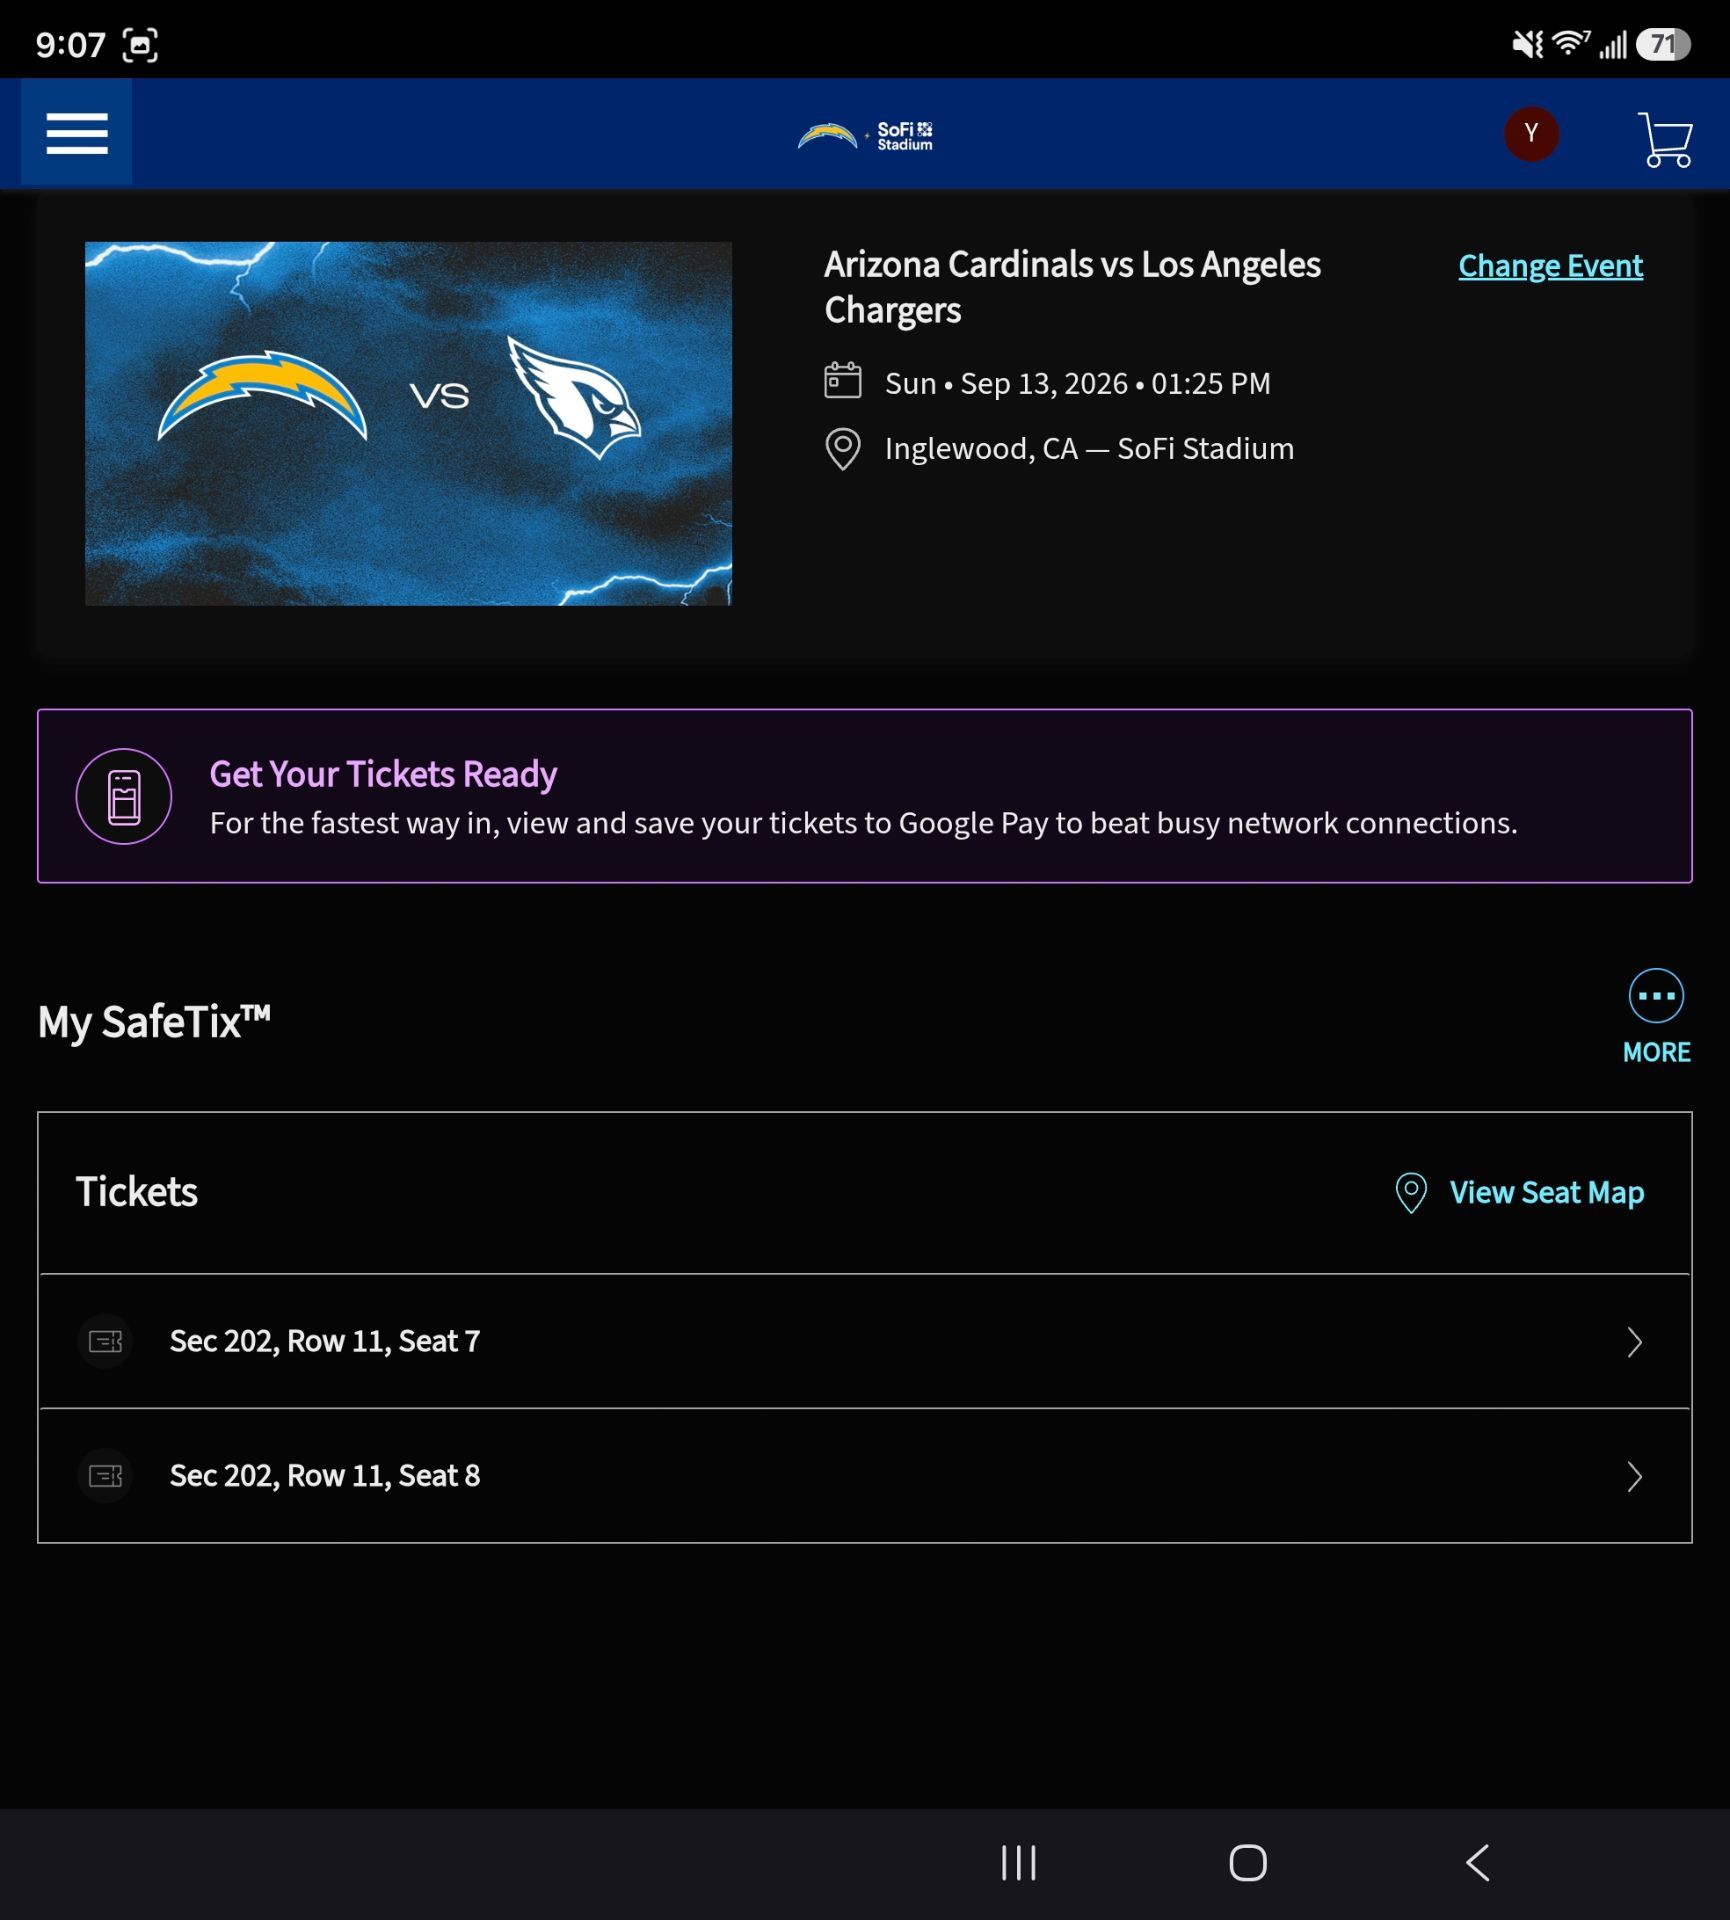Tap the Android home button
The height and width of the screenshot is (1920, 1730).
click(1247, 1863)
